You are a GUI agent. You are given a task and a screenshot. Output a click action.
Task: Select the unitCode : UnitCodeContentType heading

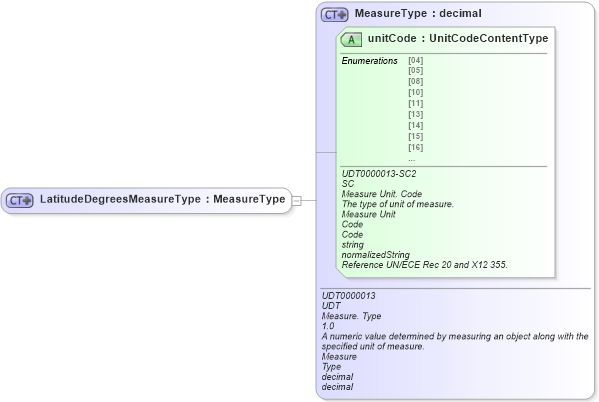click(x=458, y=38)
